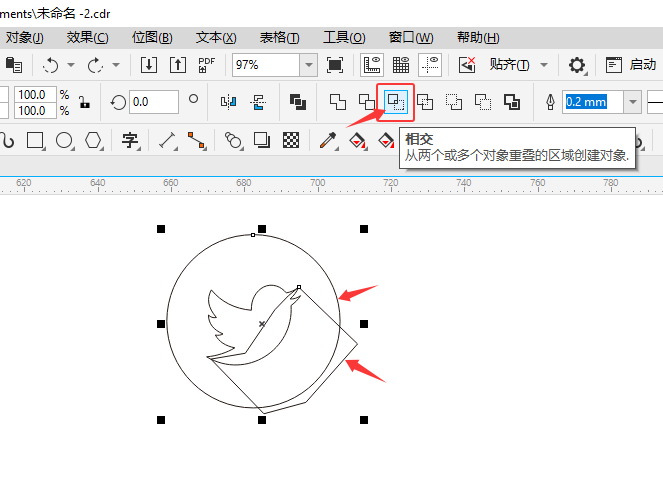Open the 97% zoom level dropdown arrow
Viewport: 663px width, 501px height.
click(x=309, y=65)
